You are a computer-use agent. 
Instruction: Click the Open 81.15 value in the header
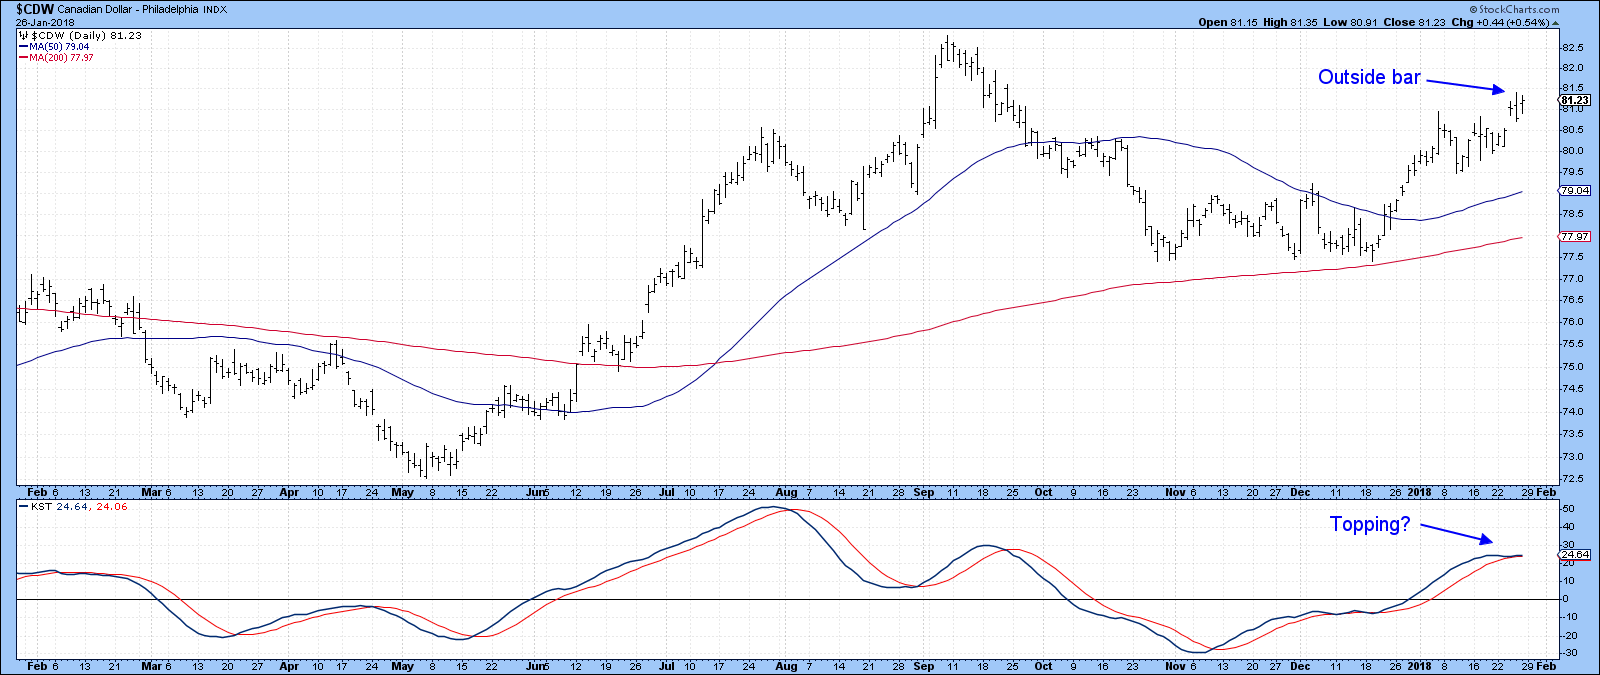click(1226, 22)
